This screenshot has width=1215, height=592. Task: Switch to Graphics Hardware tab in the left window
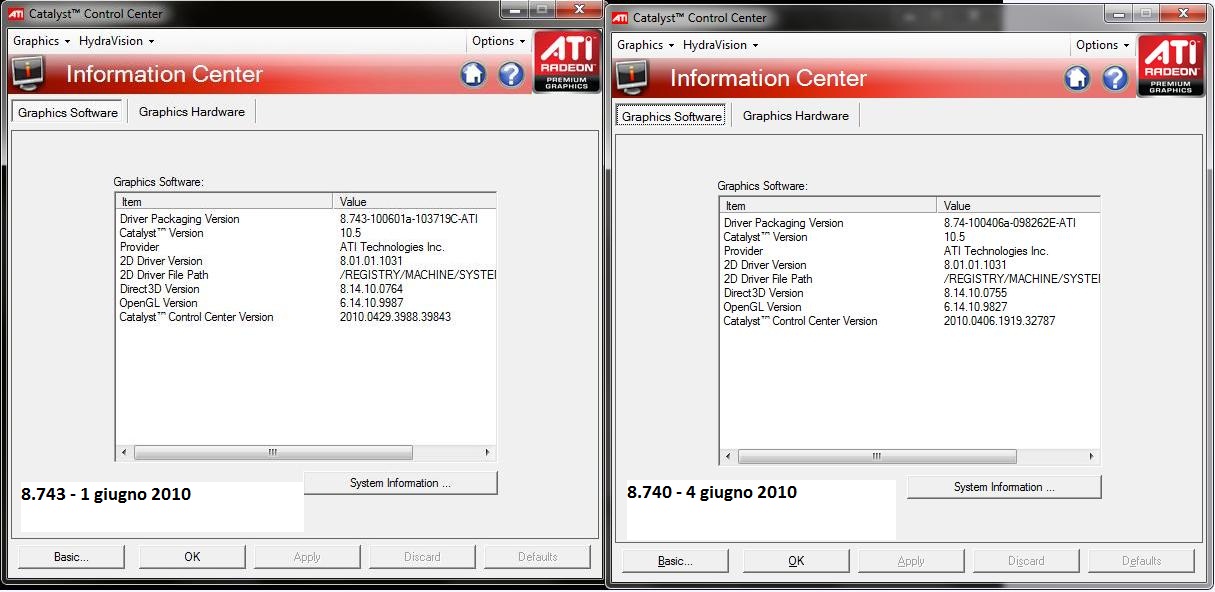pyautogui.click(x=192, y=112)
